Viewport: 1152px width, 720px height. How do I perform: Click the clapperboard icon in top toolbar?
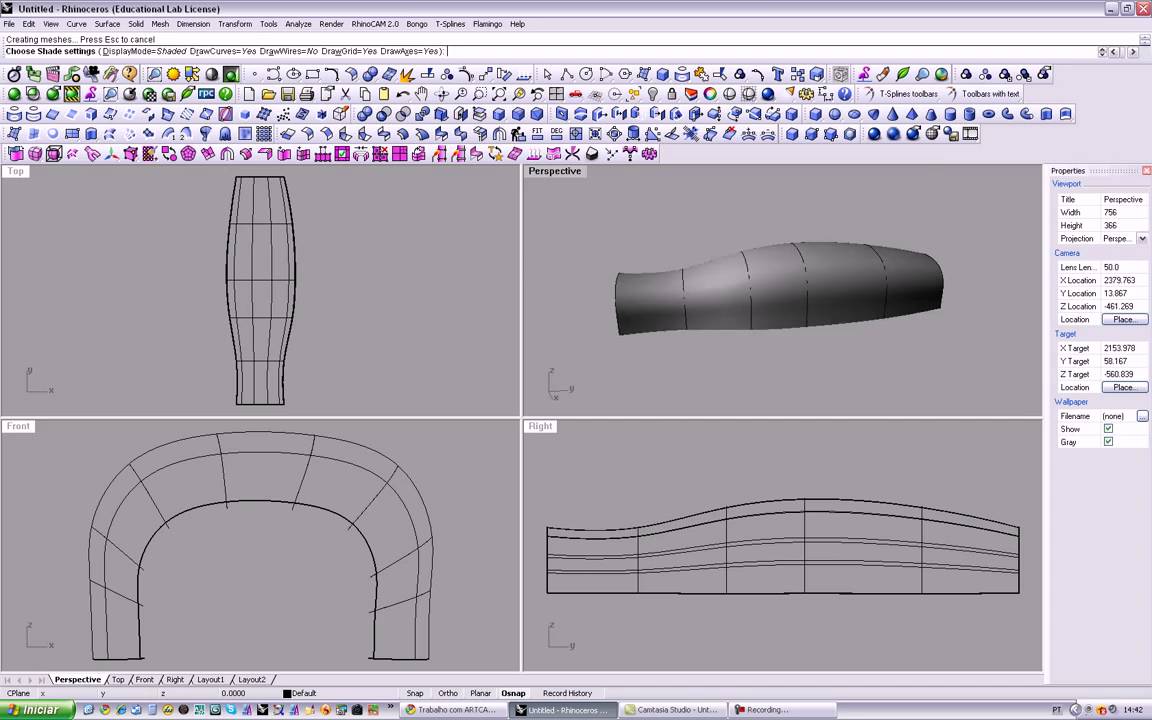pyautogui.click(x=52, y=74)
